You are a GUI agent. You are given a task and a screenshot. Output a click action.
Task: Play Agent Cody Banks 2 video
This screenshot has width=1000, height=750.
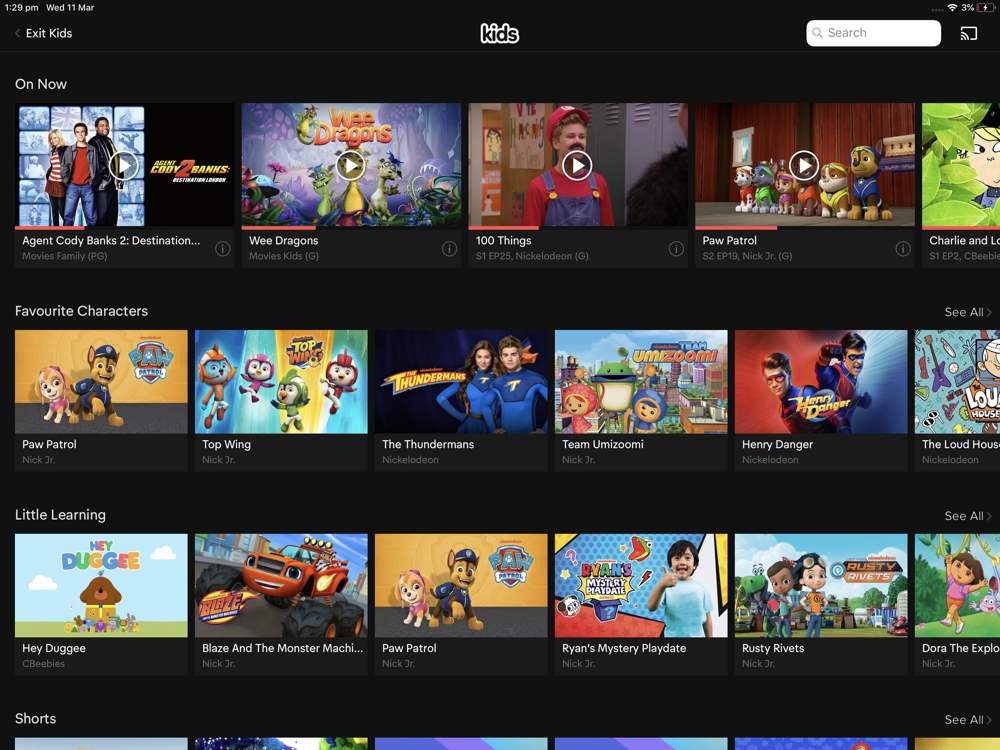click(x=124, y=166)
